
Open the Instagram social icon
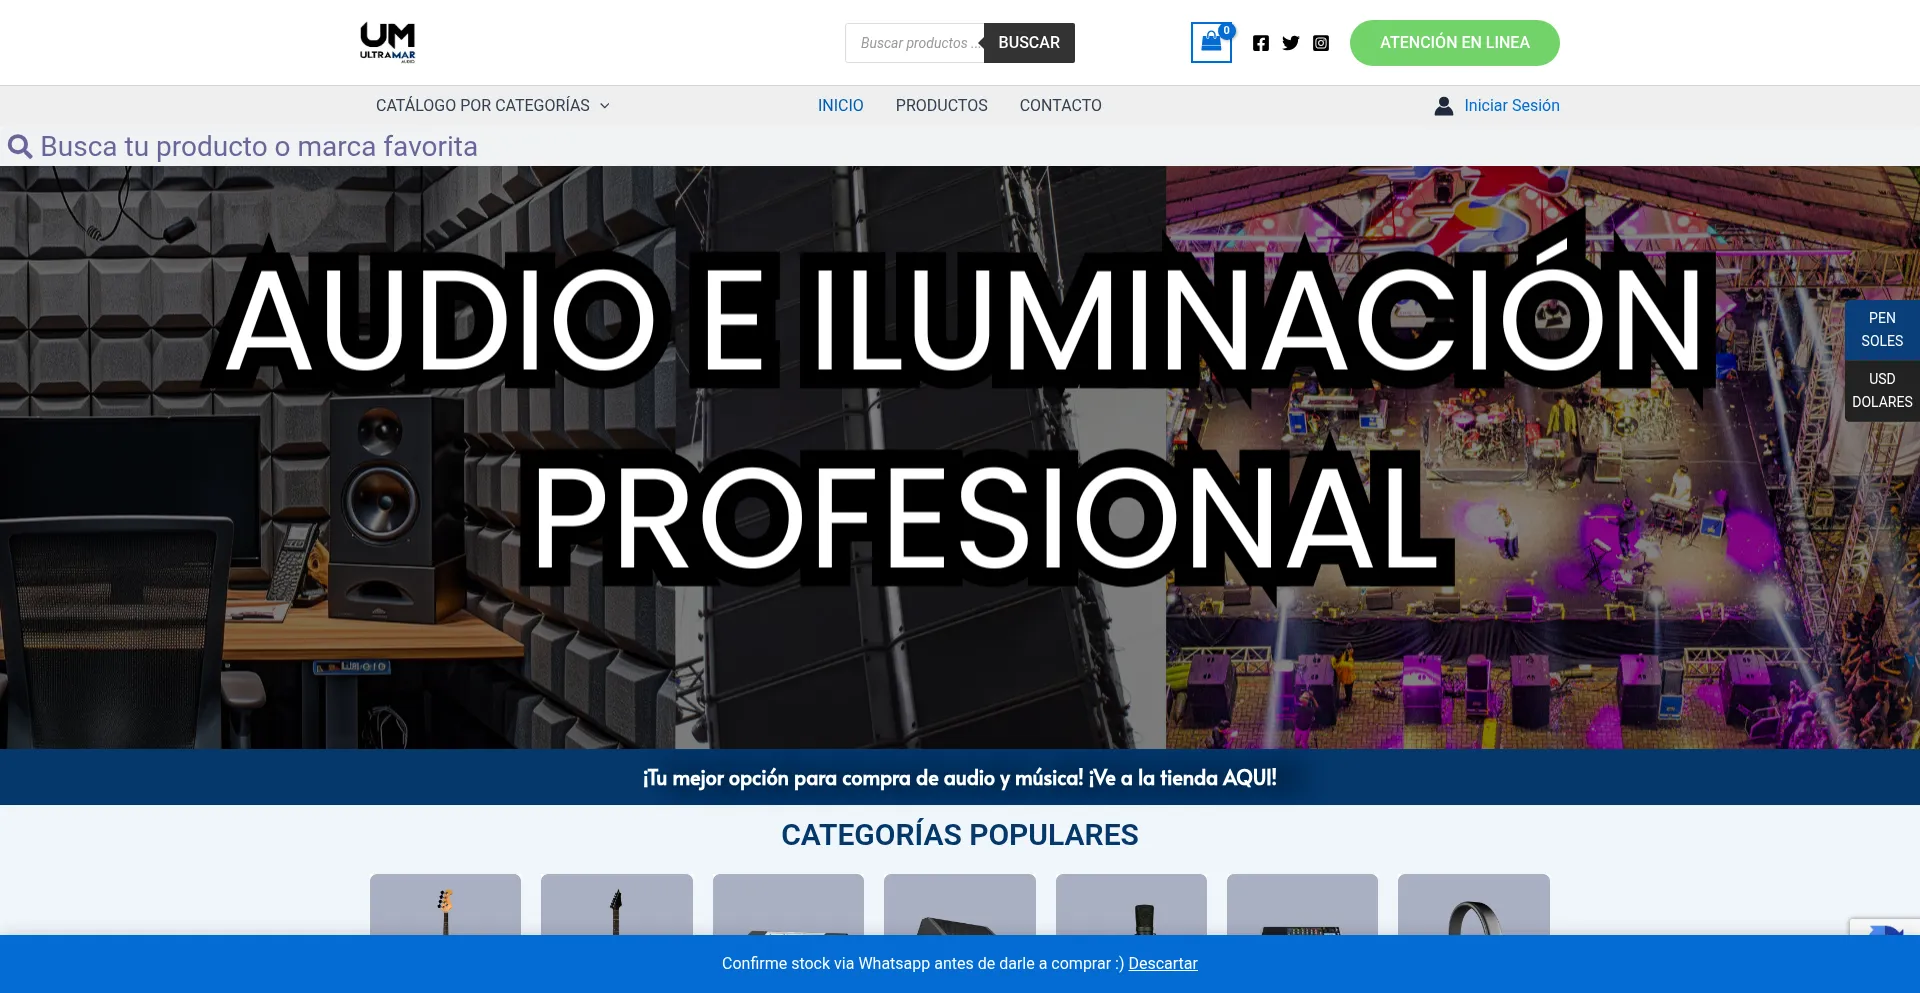coord(1321,43)
